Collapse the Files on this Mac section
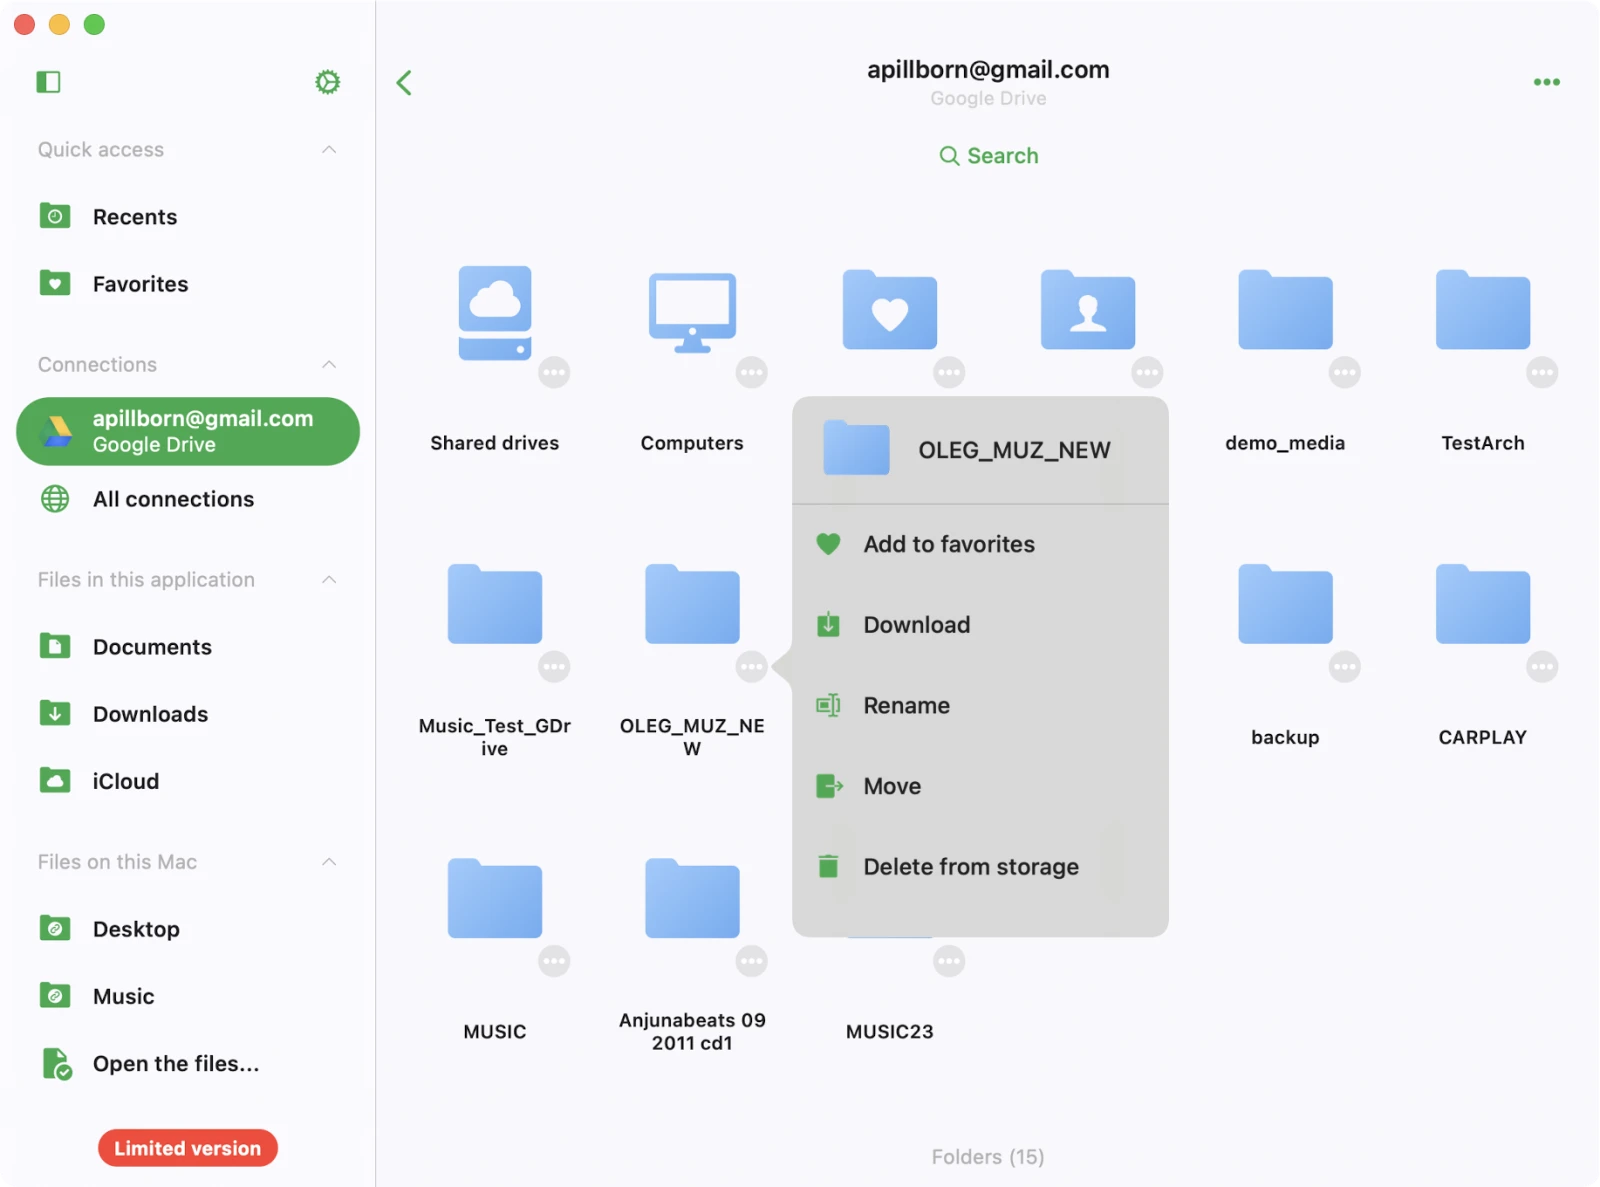Image resolution: width=1600 pixels, height=1187 pixels. 329,862
